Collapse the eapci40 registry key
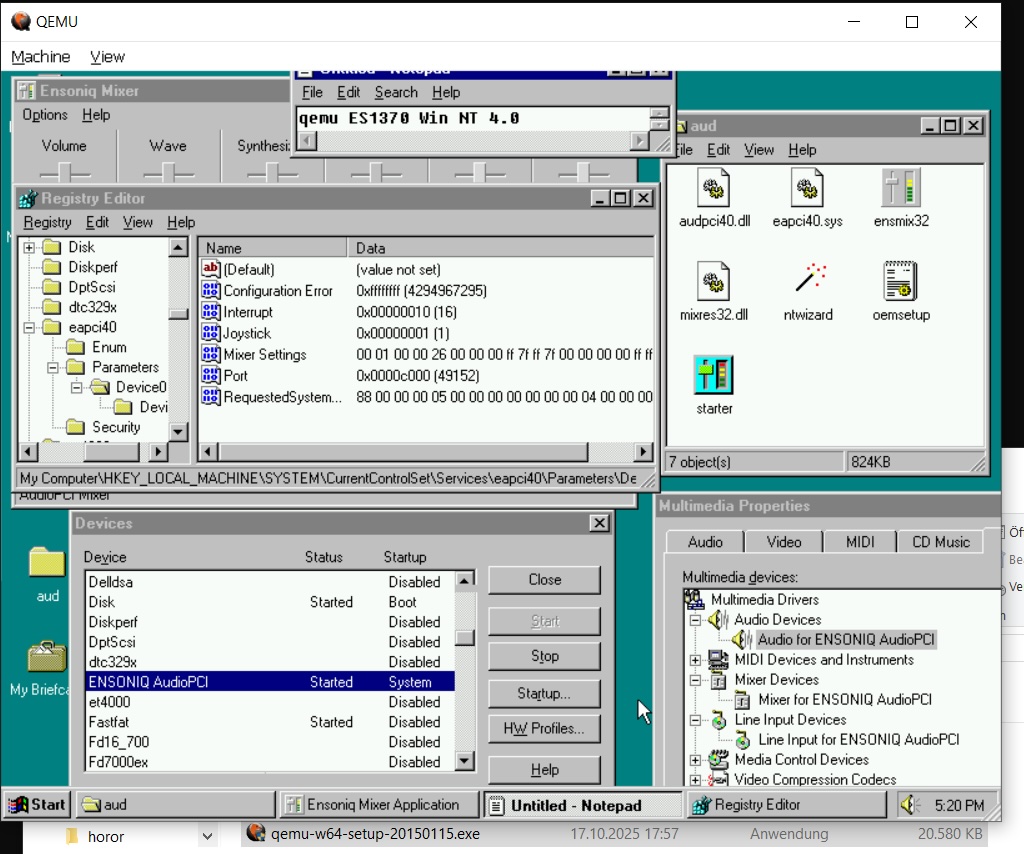This screenshot has height=854, width=1024. tap(29, 327)
